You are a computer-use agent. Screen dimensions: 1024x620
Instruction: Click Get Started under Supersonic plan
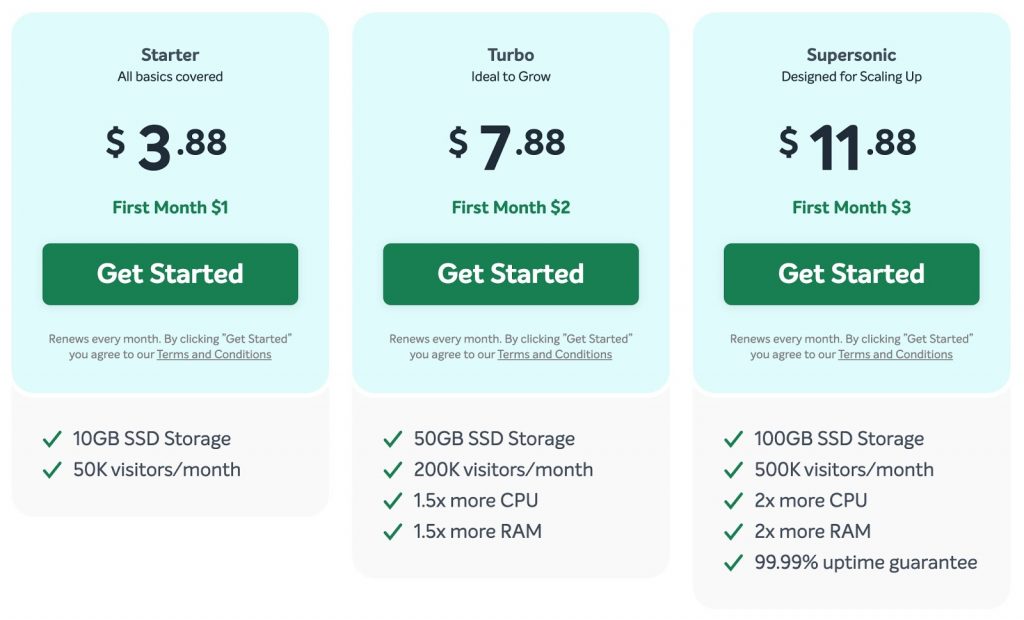tap(852, 274)
